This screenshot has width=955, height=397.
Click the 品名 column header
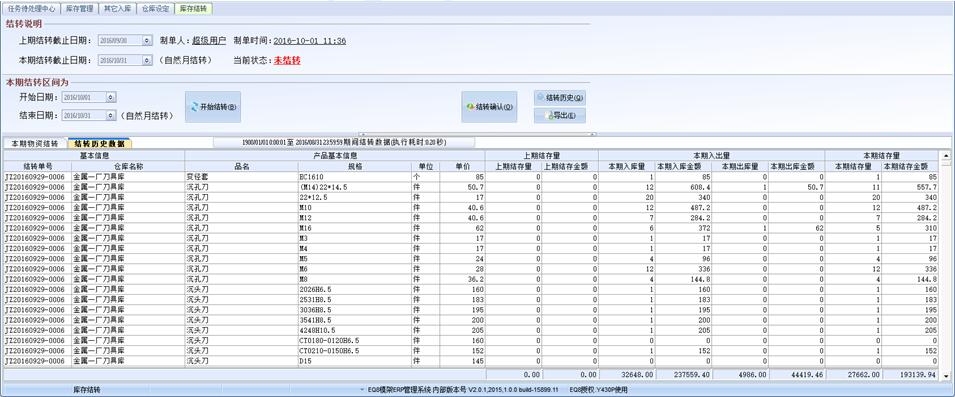click(241, 166)
